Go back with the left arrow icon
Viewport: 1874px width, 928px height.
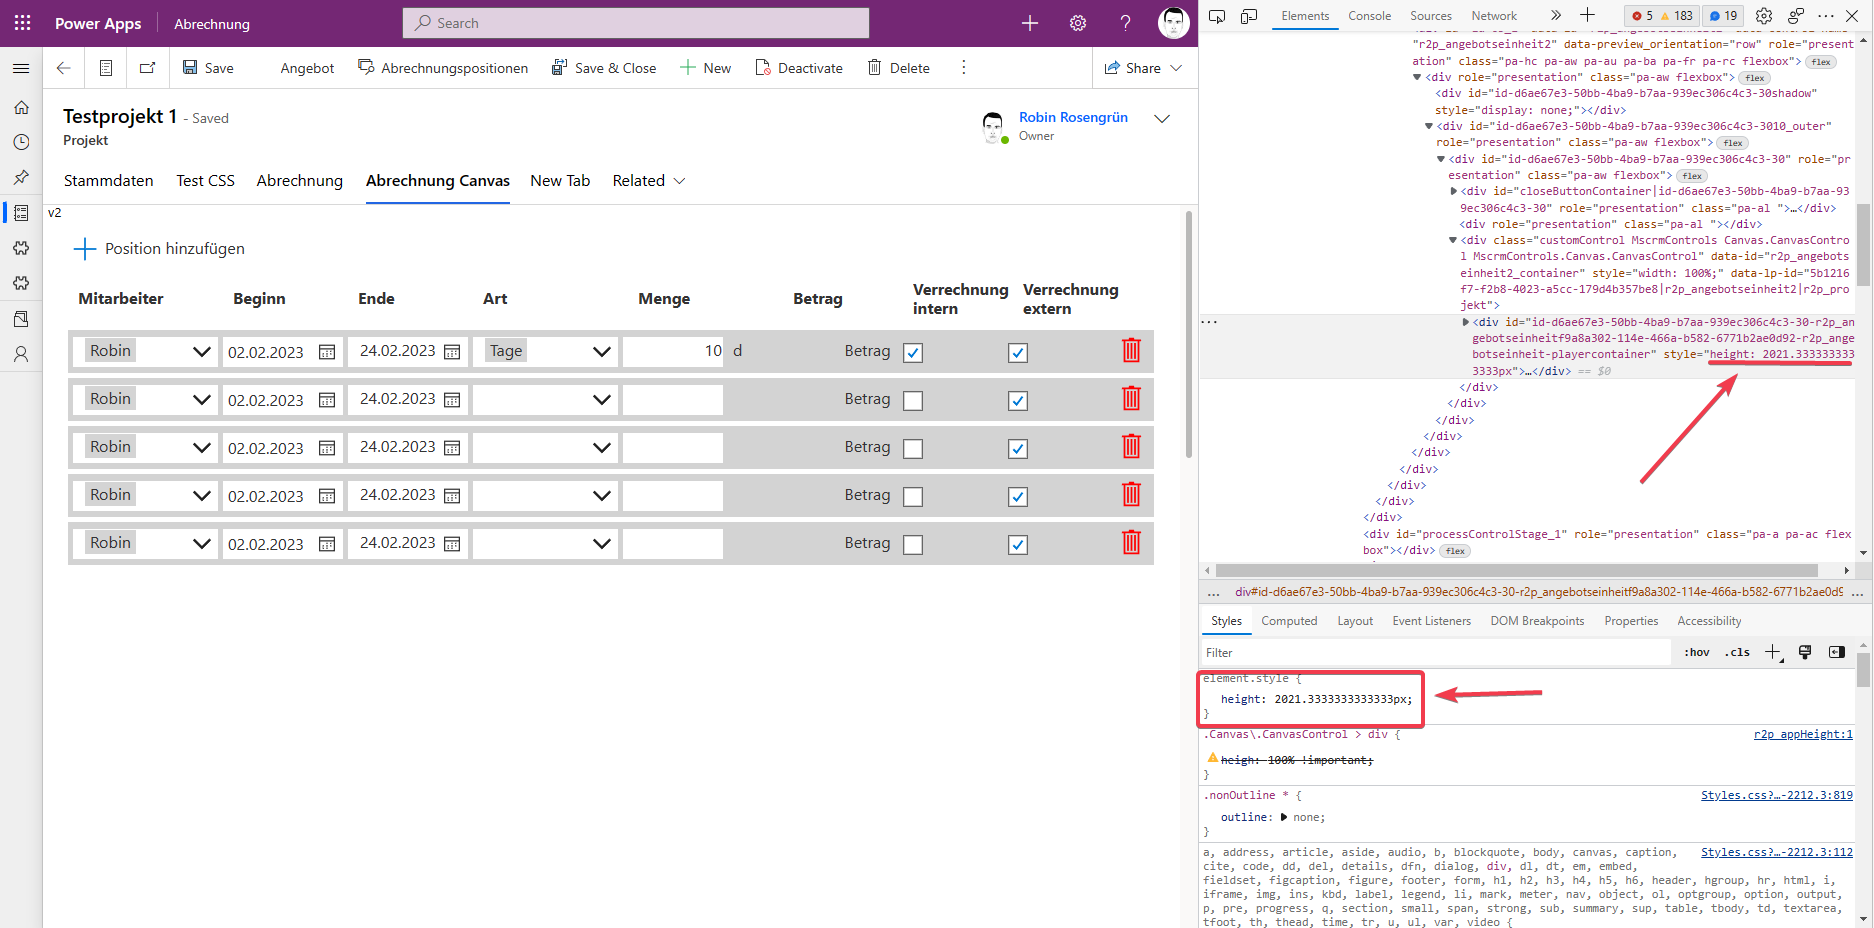(x=64, y=68)
